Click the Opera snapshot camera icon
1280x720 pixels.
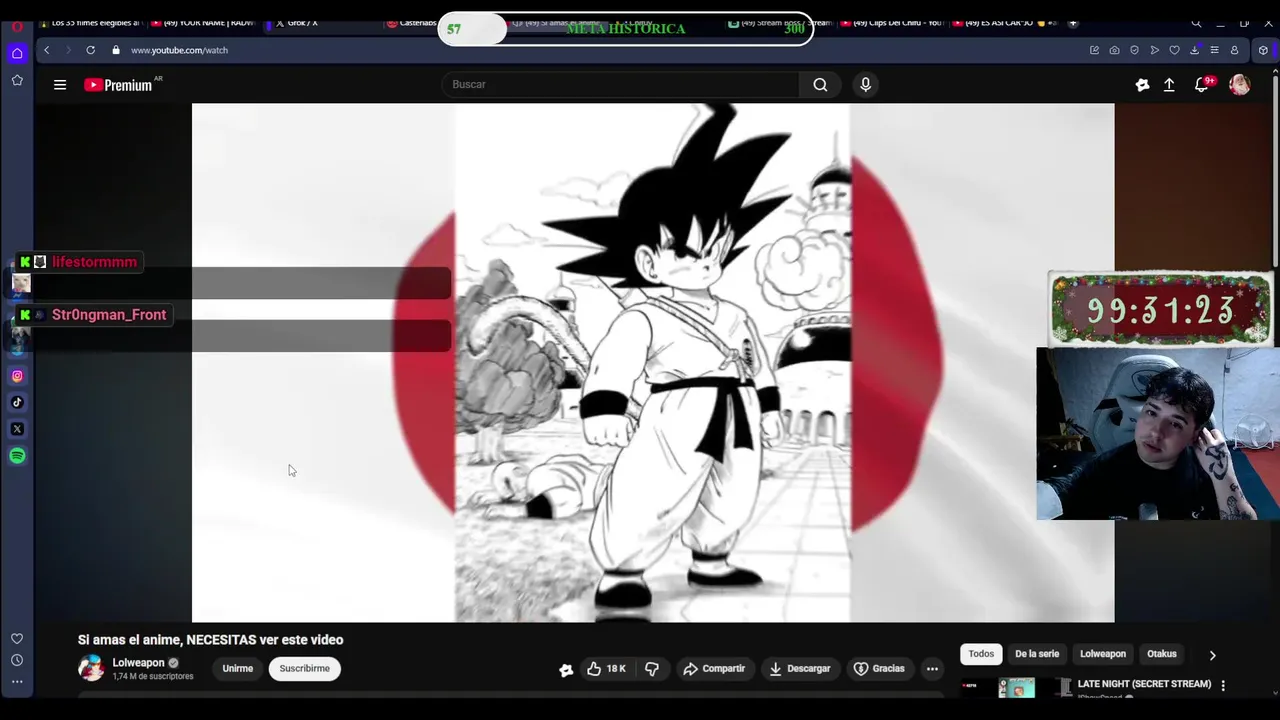pos(1114,50)
